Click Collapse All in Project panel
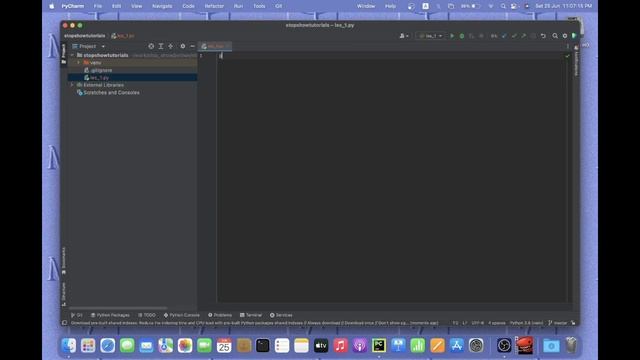 pos(171,46)
